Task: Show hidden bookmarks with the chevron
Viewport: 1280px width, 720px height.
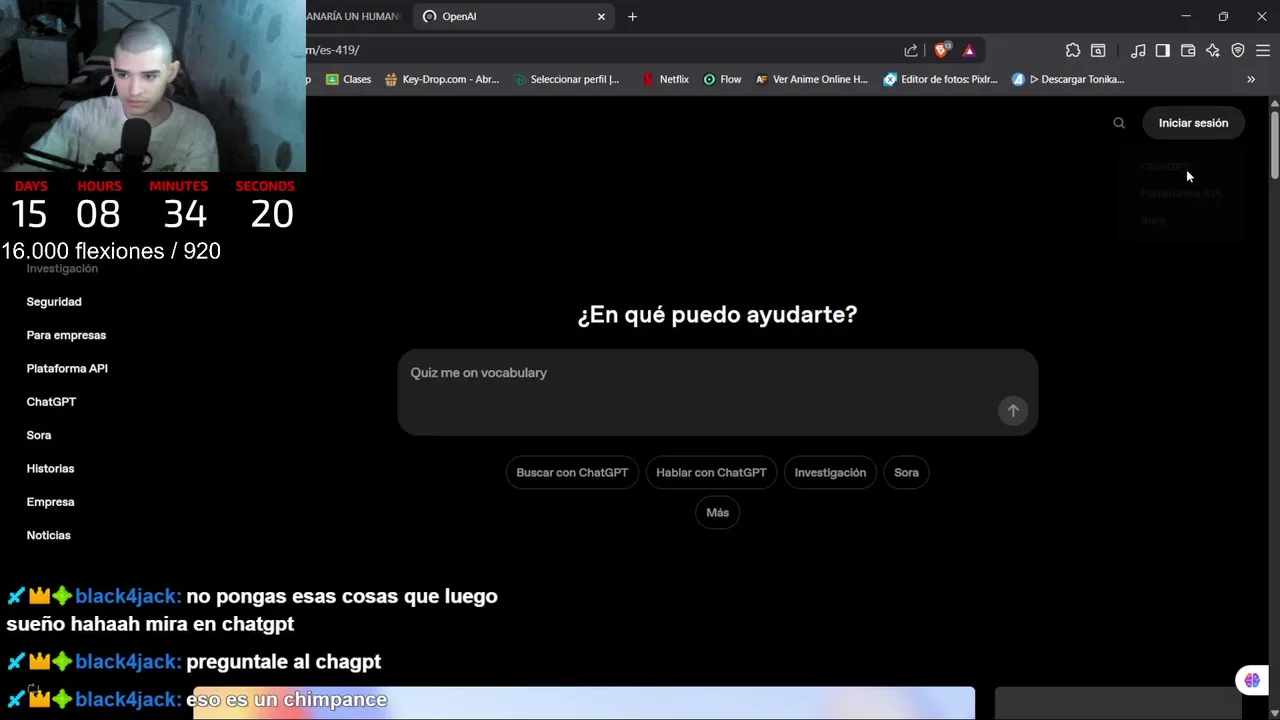Action: (1251, 79)
